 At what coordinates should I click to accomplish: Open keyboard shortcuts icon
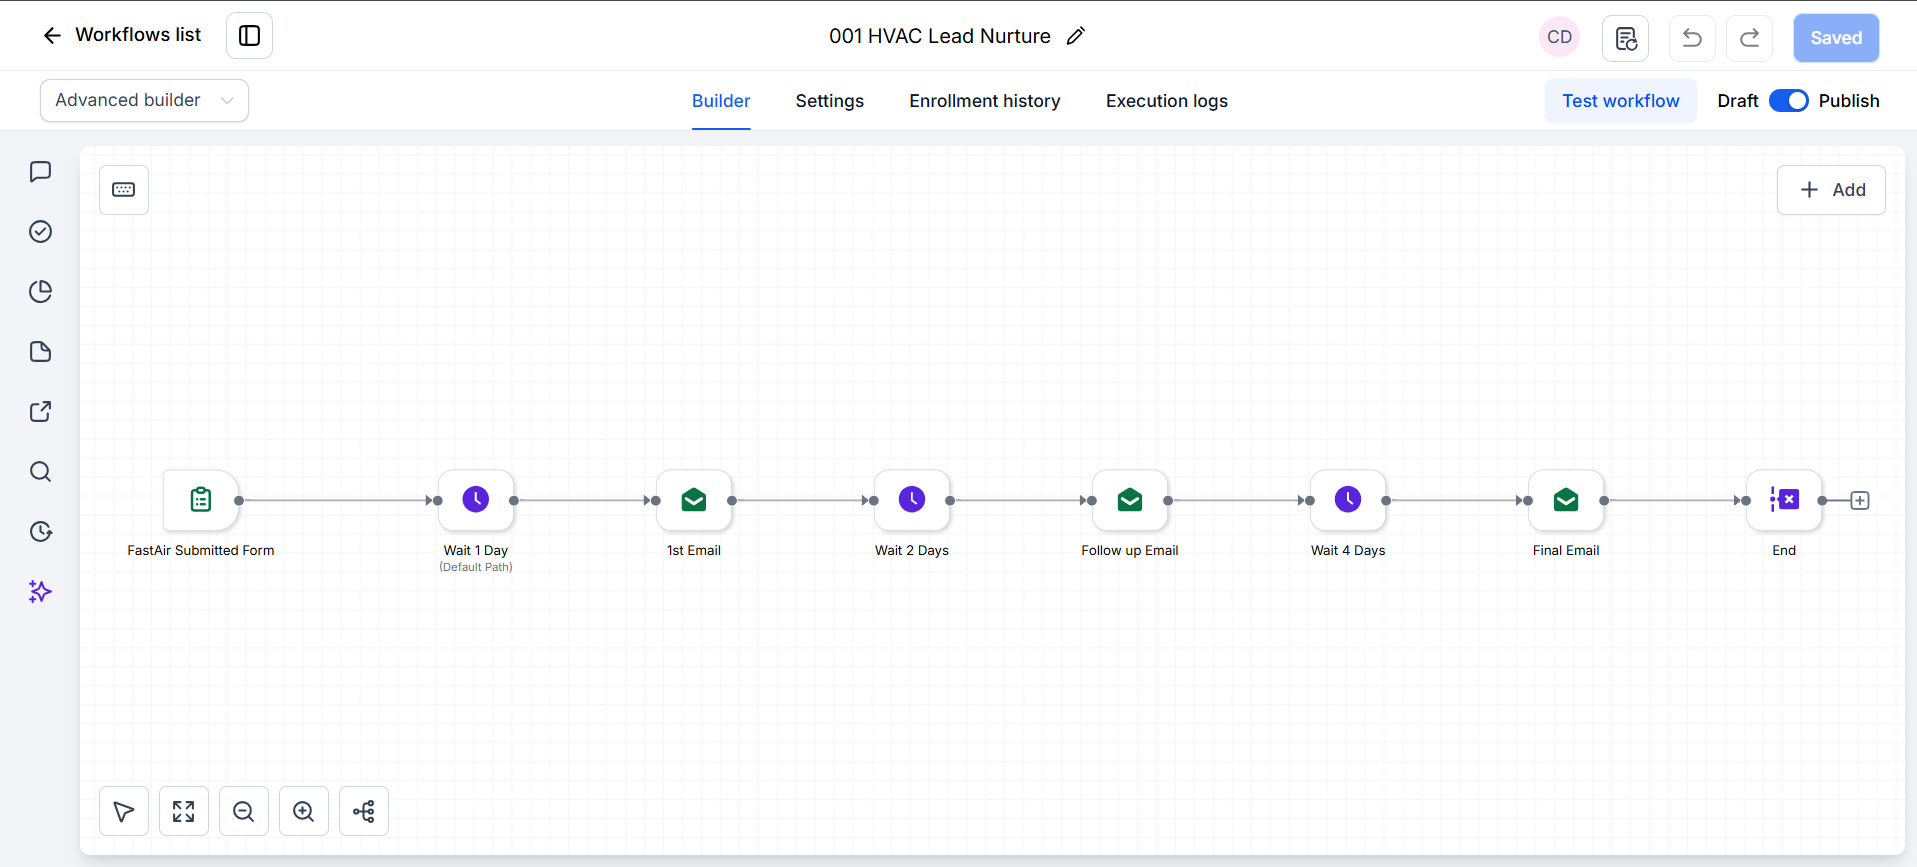(x=124, y=190)
